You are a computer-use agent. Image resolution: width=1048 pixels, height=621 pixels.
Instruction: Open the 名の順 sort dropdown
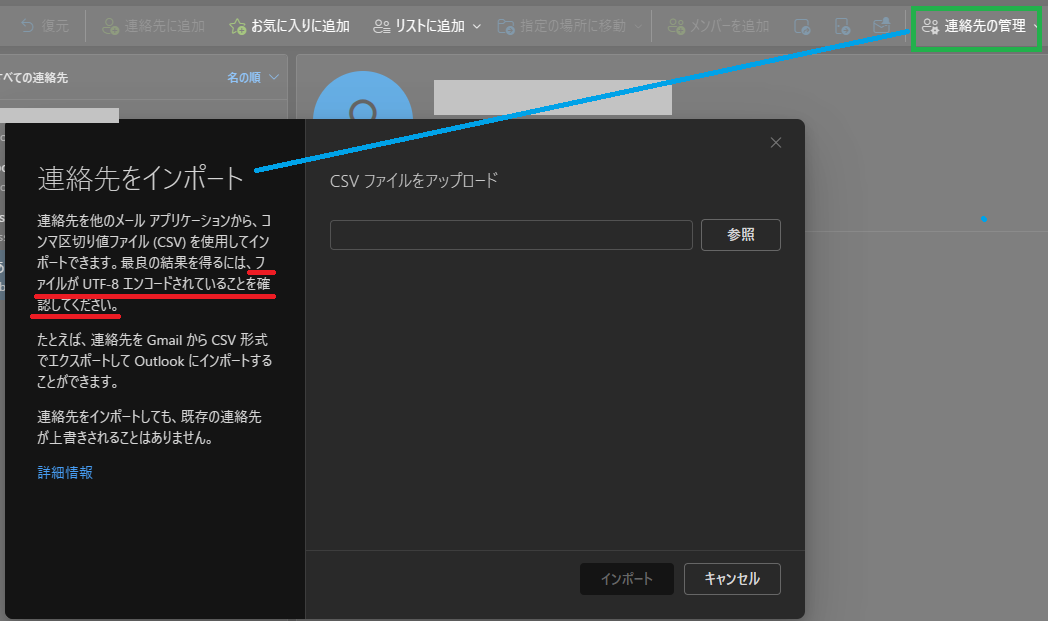click(253, 78)
